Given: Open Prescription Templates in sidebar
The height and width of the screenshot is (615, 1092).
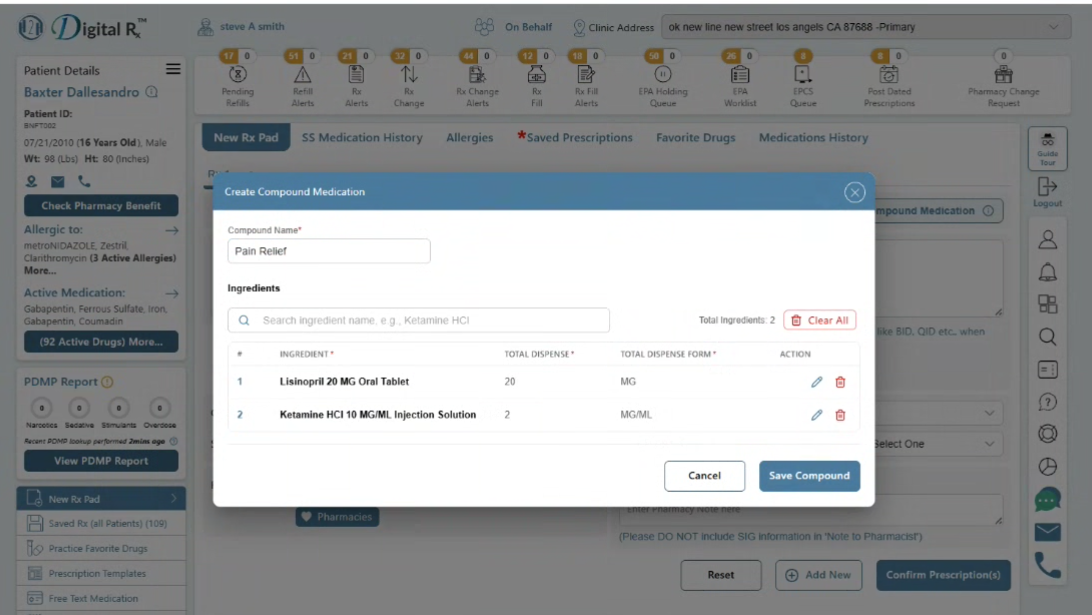Looking at the screenshot, I should (101, 573).
